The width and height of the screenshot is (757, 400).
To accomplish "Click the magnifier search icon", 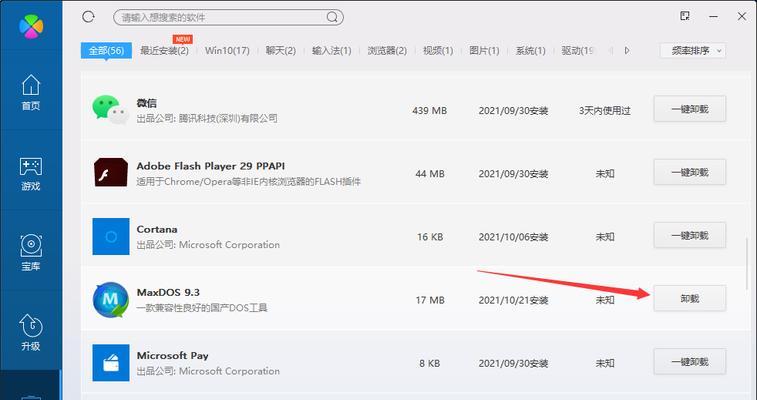I will [x=332, y=17].
